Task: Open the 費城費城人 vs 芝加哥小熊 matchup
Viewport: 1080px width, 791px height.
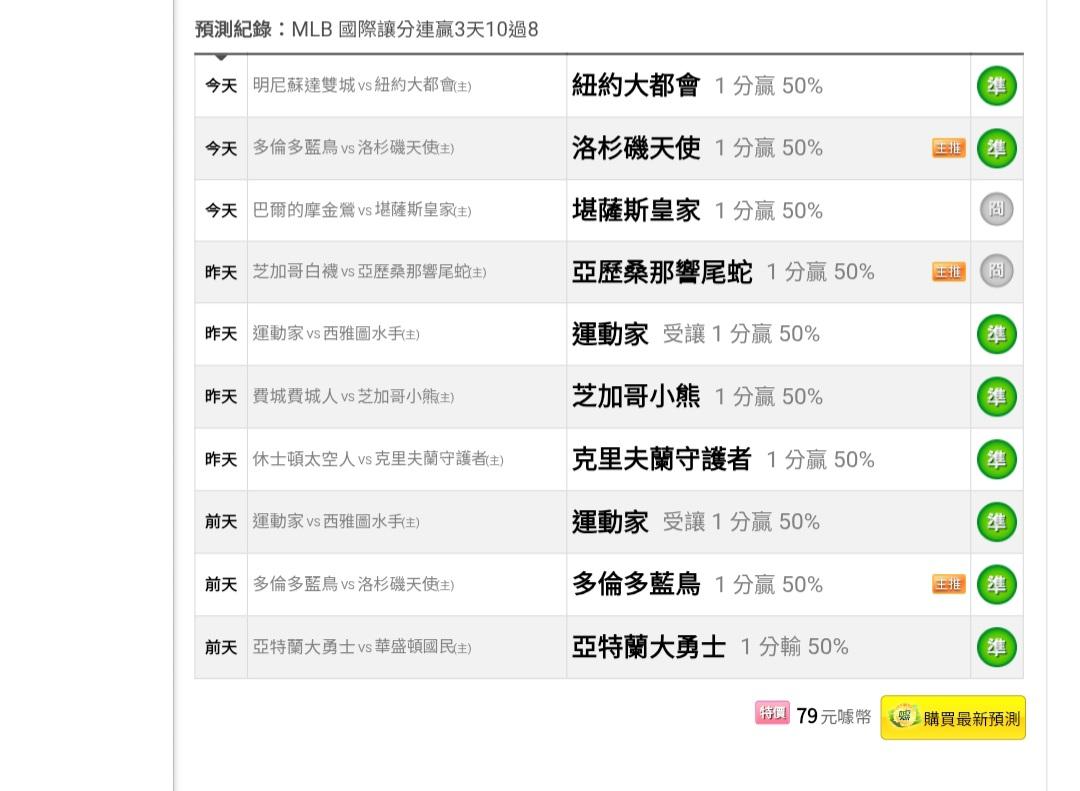Action: pos(353,397)
